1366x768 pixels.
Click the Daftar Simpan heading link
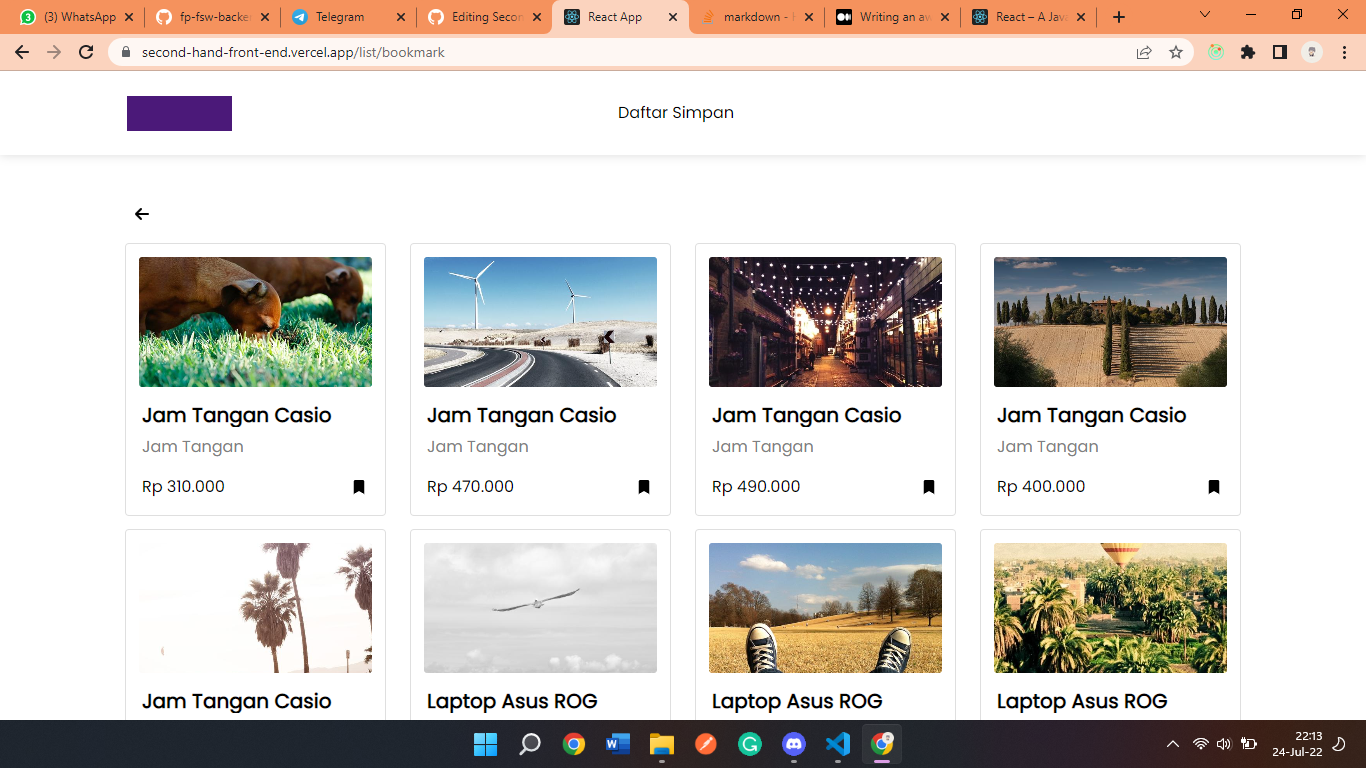675,112
